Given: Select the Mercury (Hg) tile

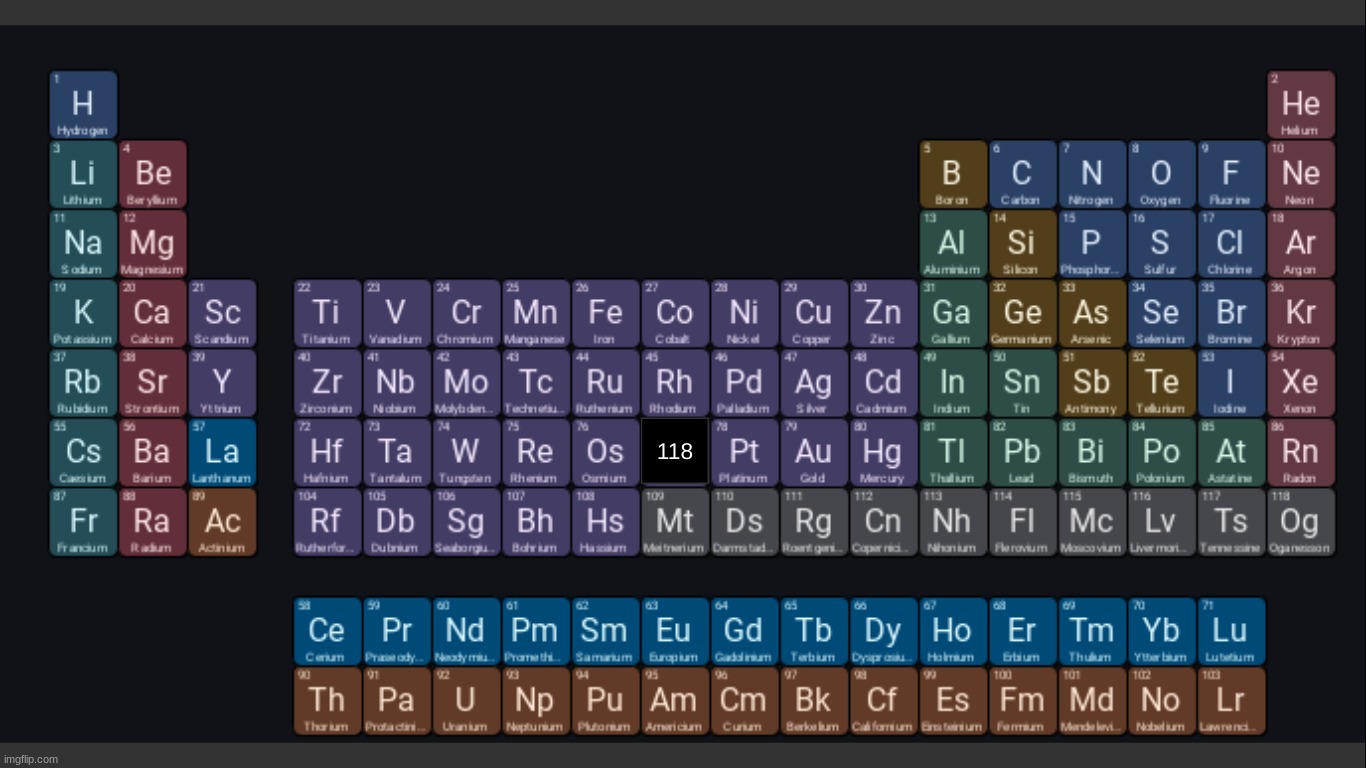Looking at the screenshot, I should pyautogui.click(x=883, y=452).
